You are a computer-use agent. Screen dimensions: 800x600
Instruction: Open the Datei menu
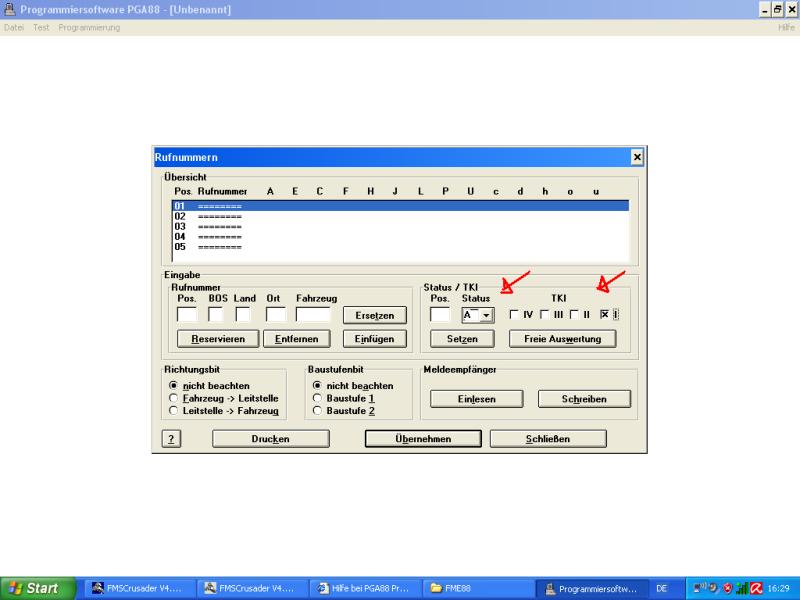point(14,27)
